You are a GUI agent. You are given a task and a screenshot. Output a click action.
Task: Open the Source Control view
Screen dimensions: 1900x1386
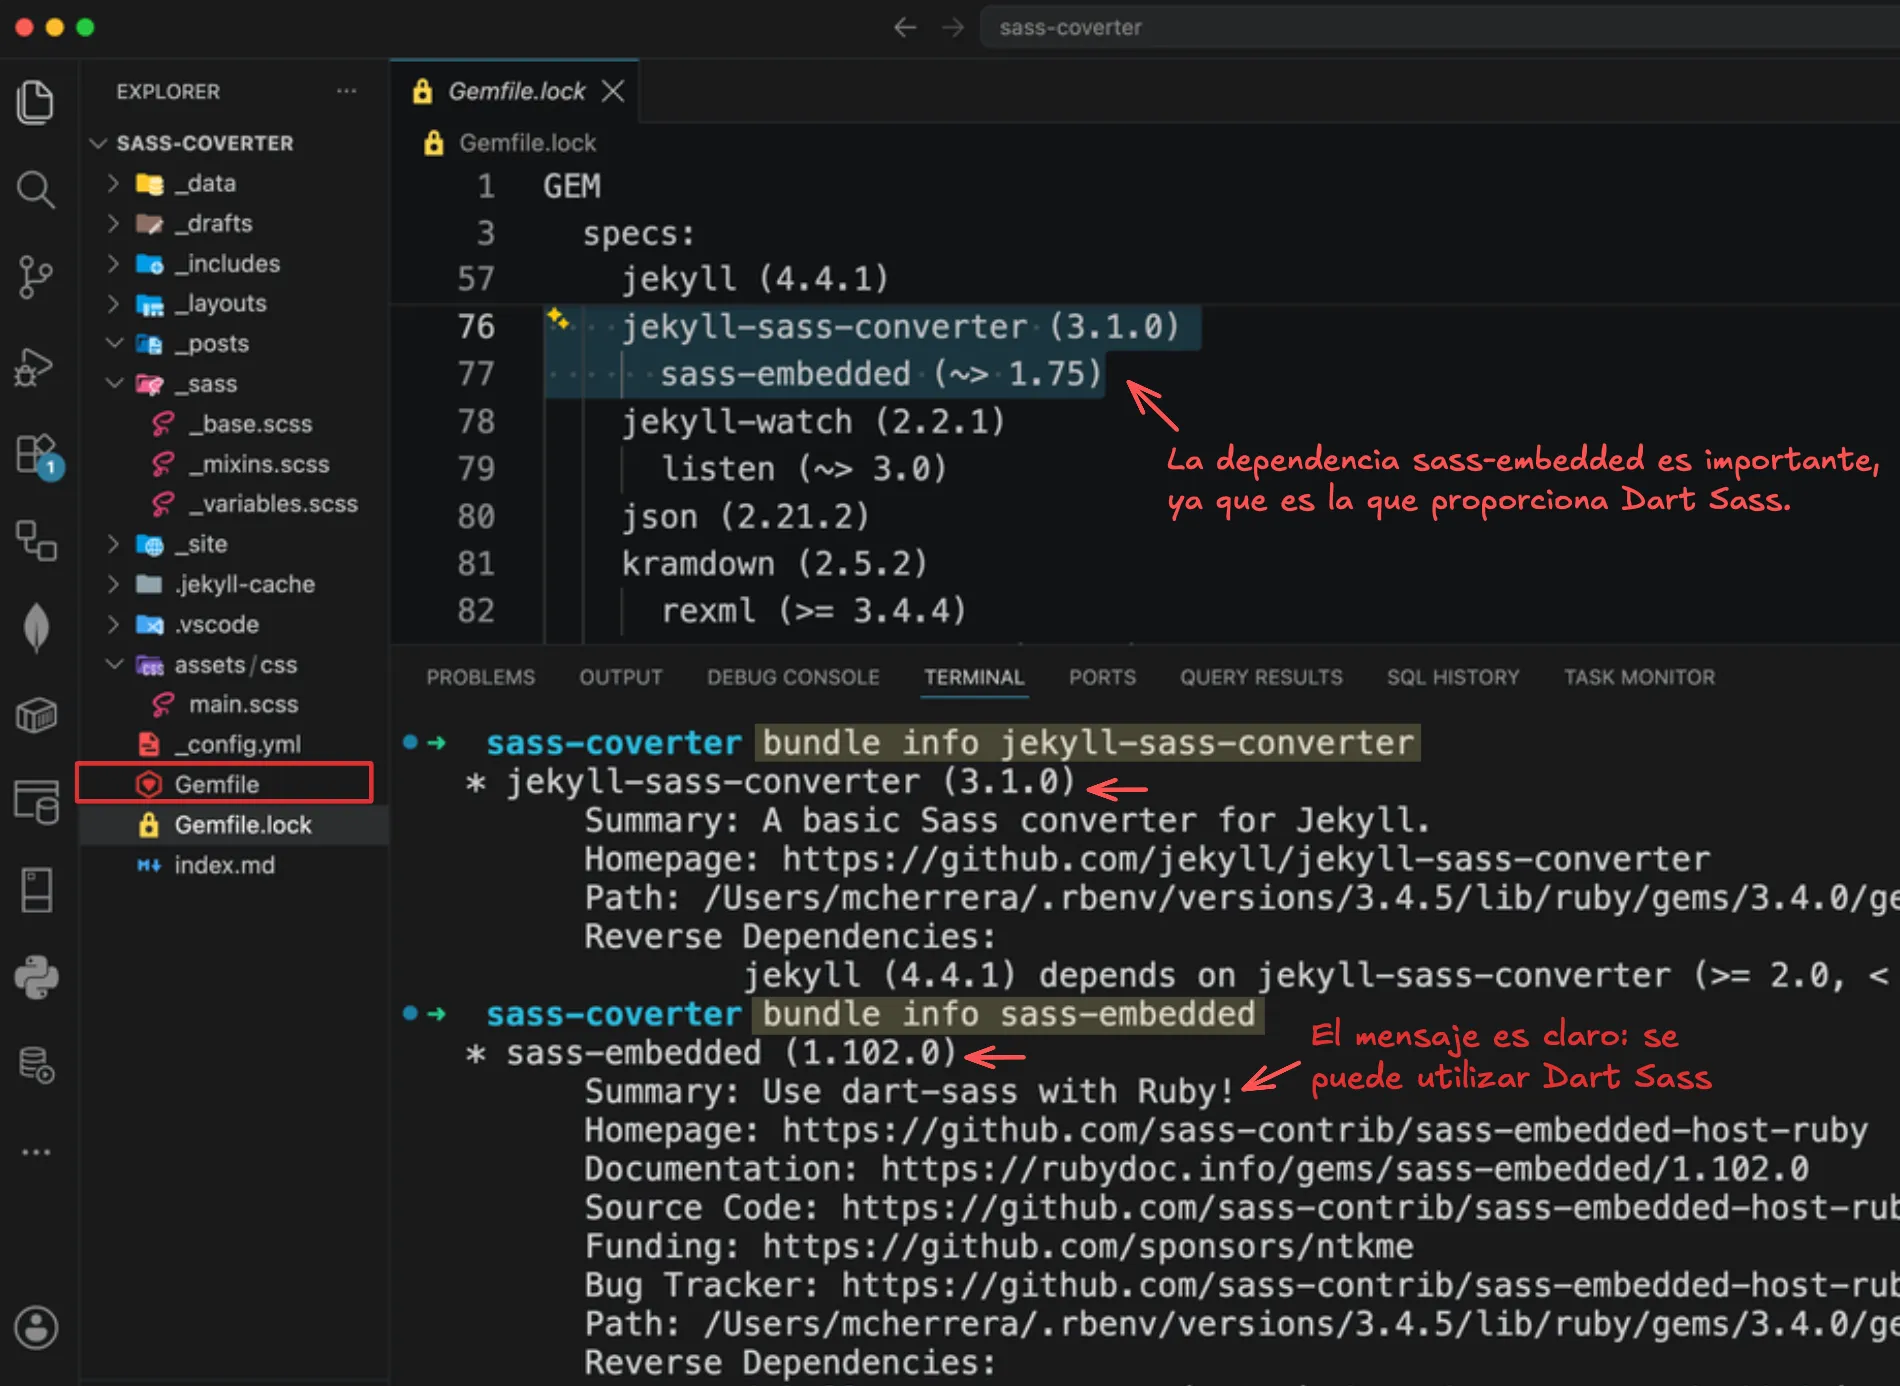[36, 277]
